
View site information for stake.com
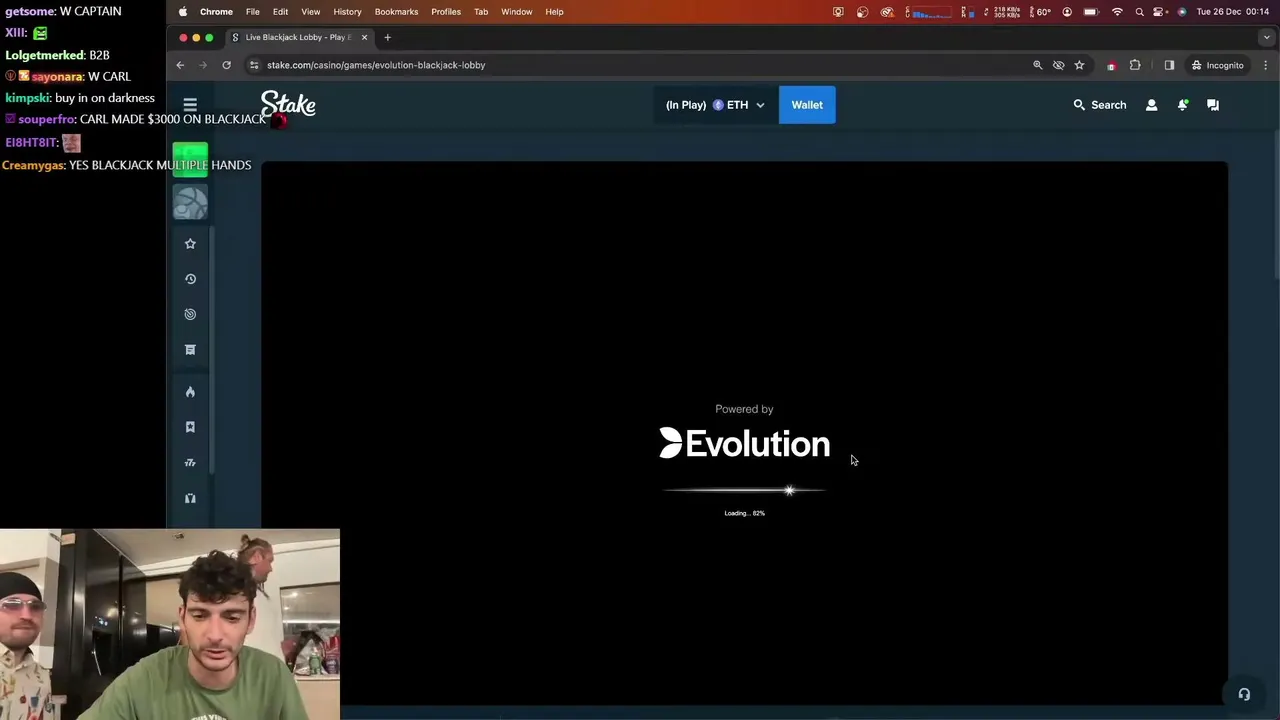point(254,65)
